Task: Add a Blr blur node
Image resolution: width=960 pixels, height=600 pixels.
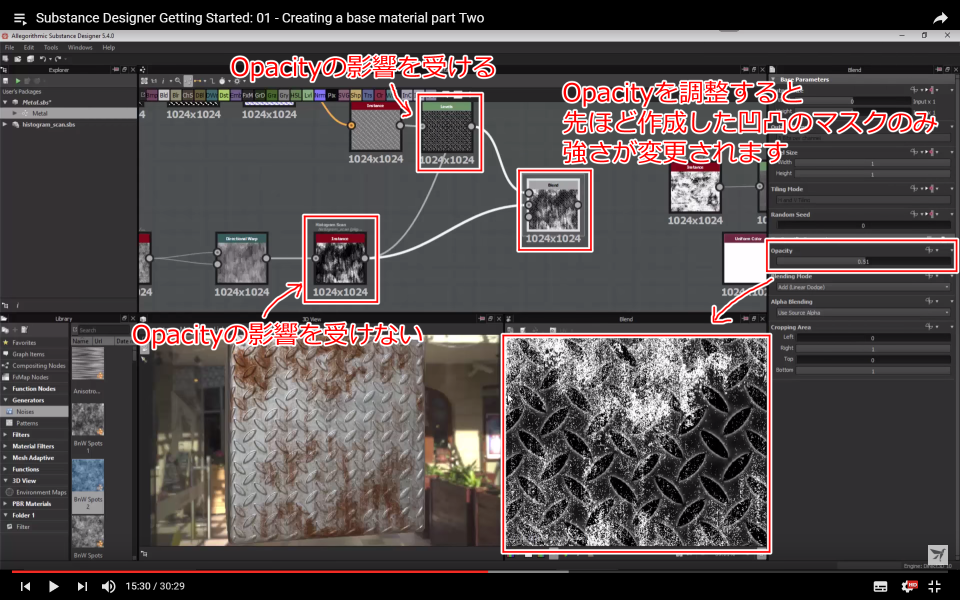Action: tap(176, 96)
